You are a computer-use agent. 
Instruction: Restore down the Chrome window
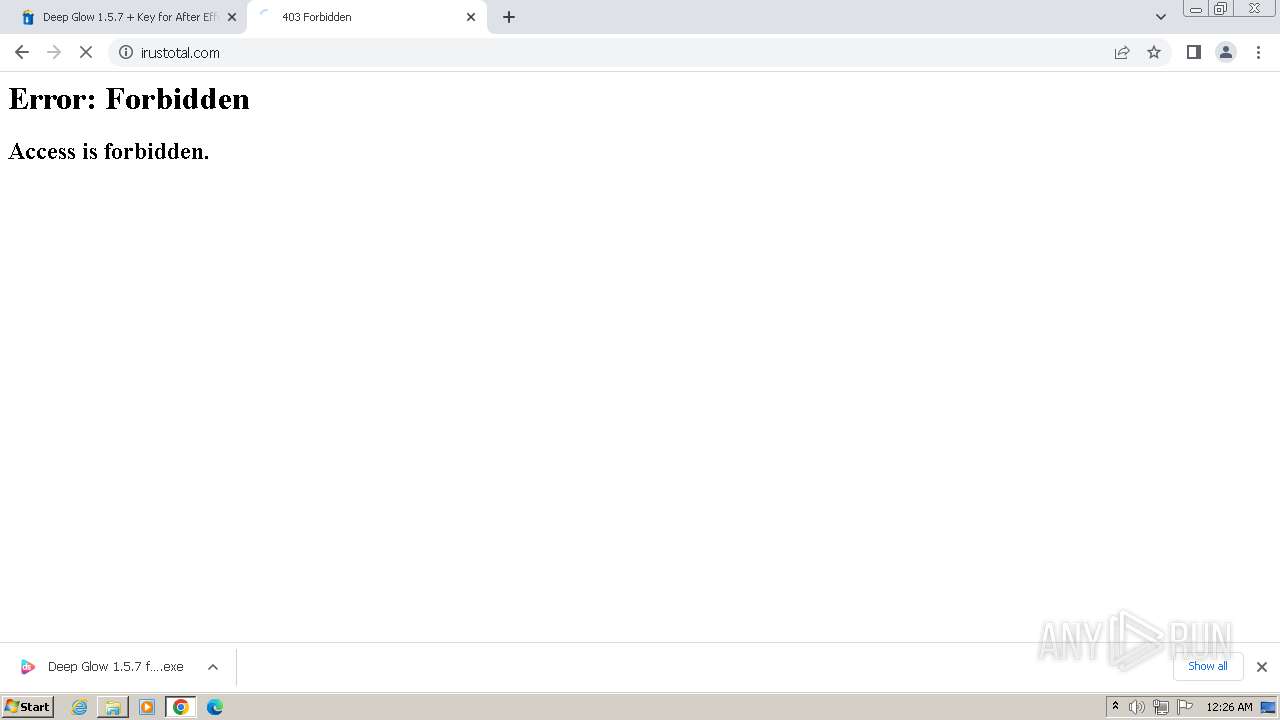pyautogui.click(x=1221, y=9)
